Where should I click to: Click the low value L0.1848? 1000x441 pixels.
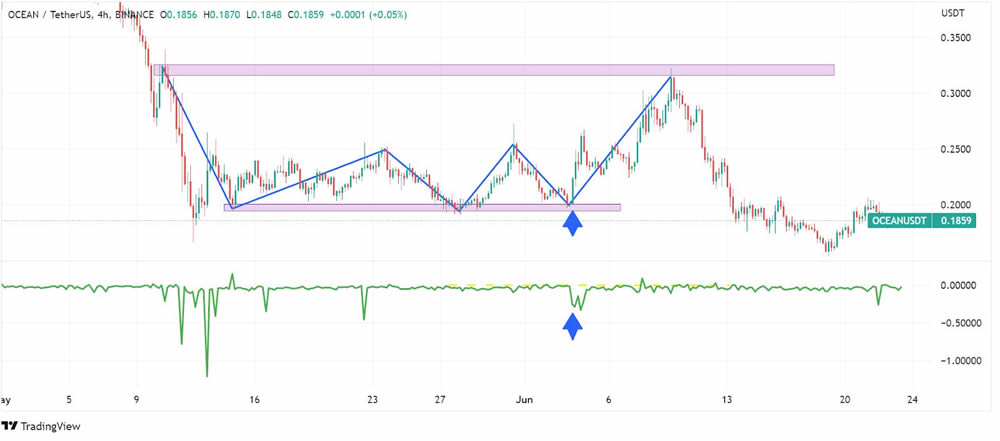263,13
